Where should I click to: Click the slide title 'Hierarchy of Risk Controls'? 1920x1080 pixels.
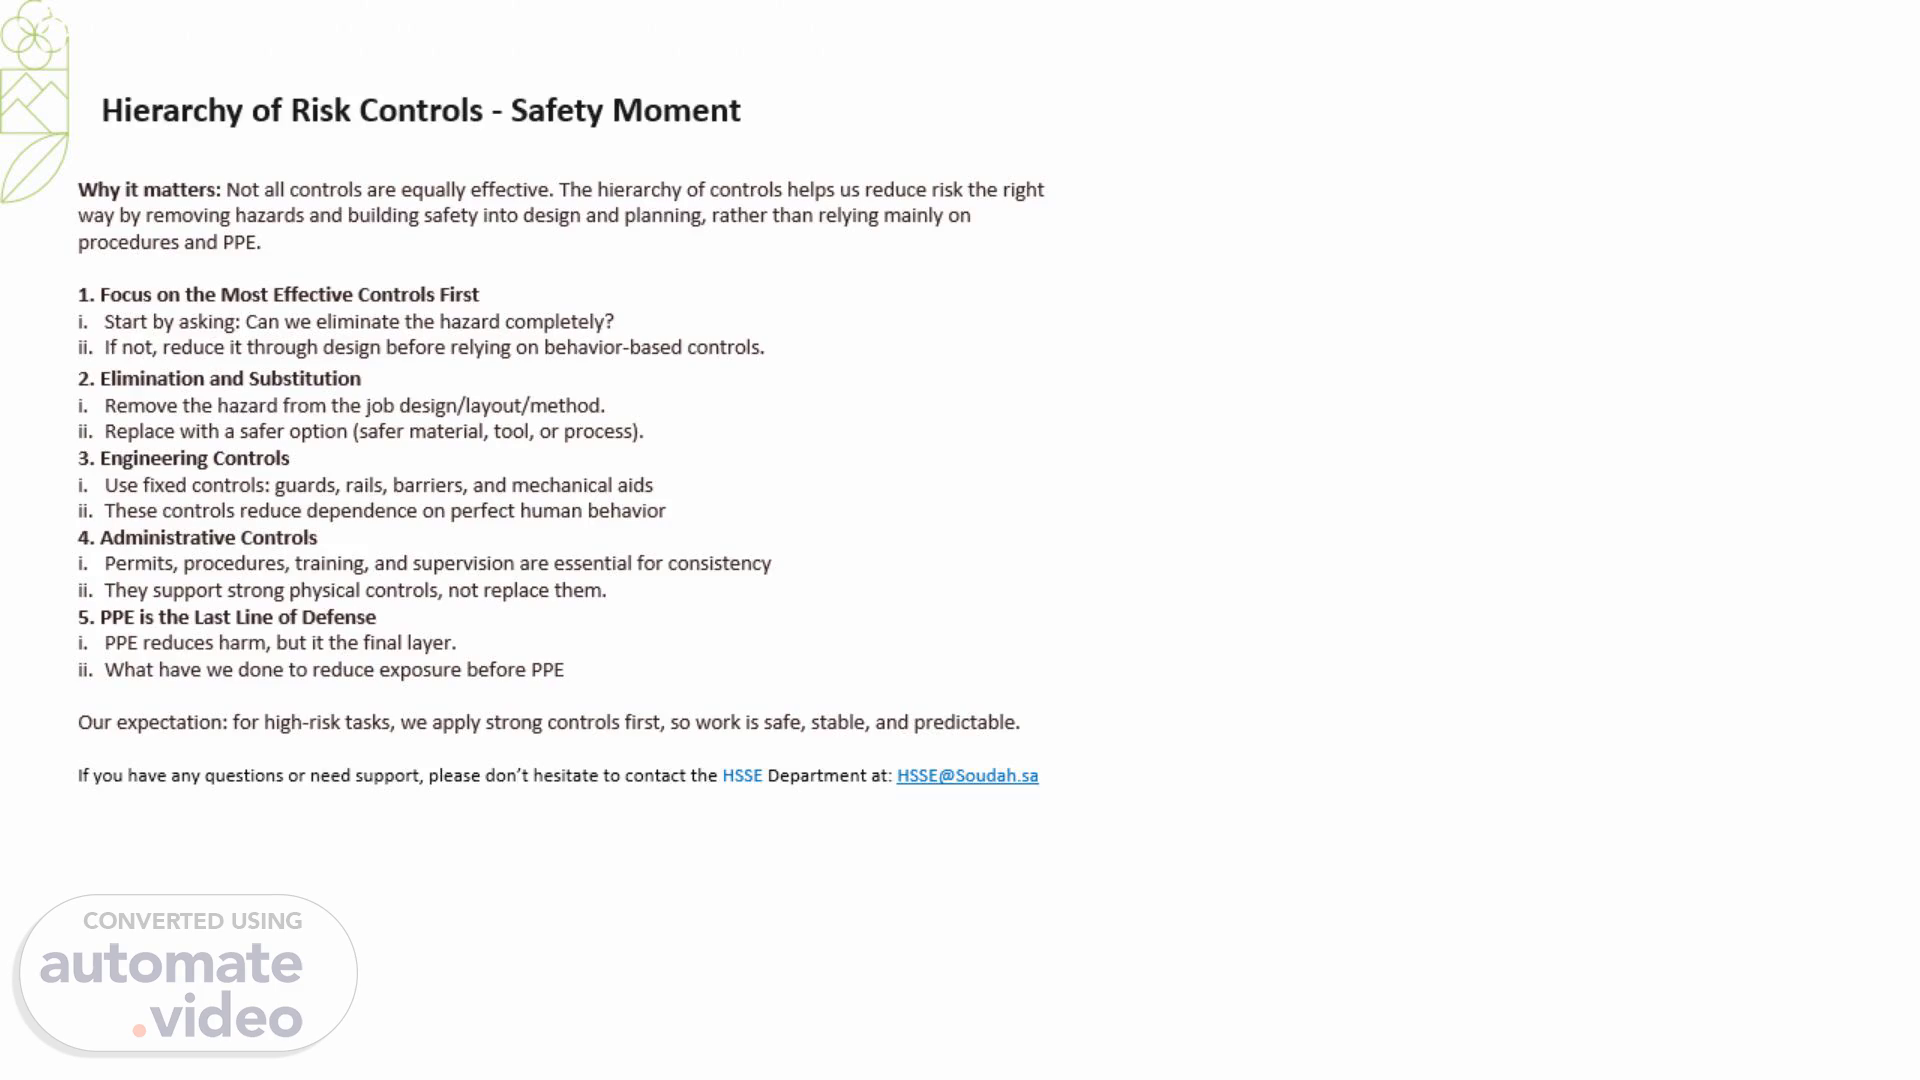pyautogui.click(x=420, y=110)
